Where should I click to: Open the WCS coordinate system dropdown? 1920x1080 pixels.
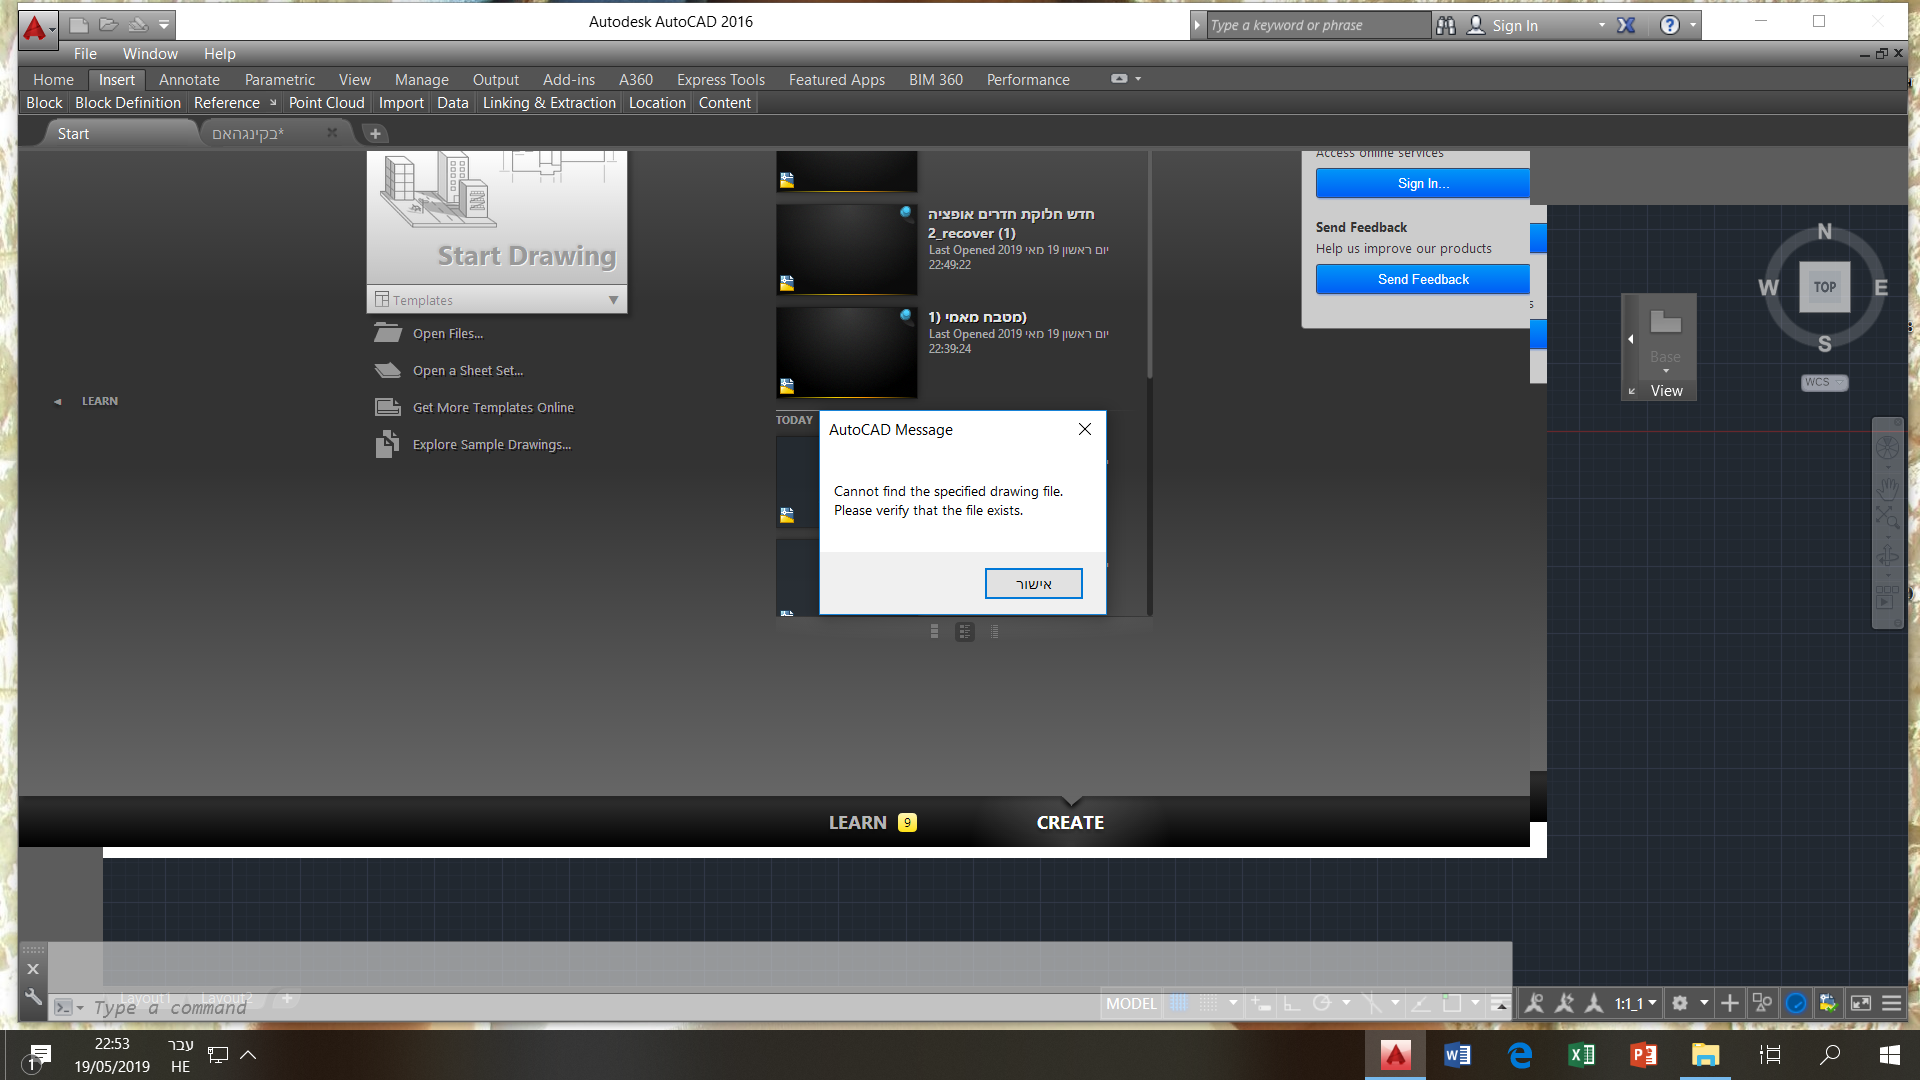[1825, 382]
